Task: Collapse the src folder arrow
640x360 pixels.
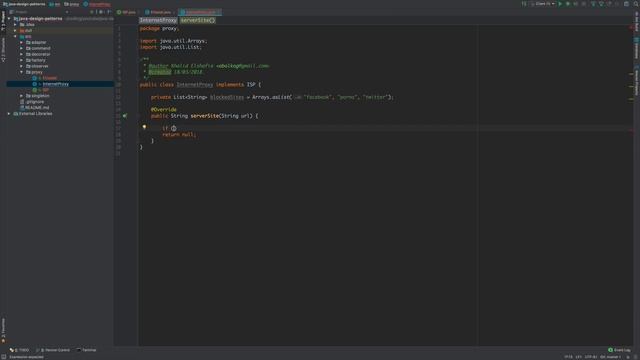Action: click(16, 36)
